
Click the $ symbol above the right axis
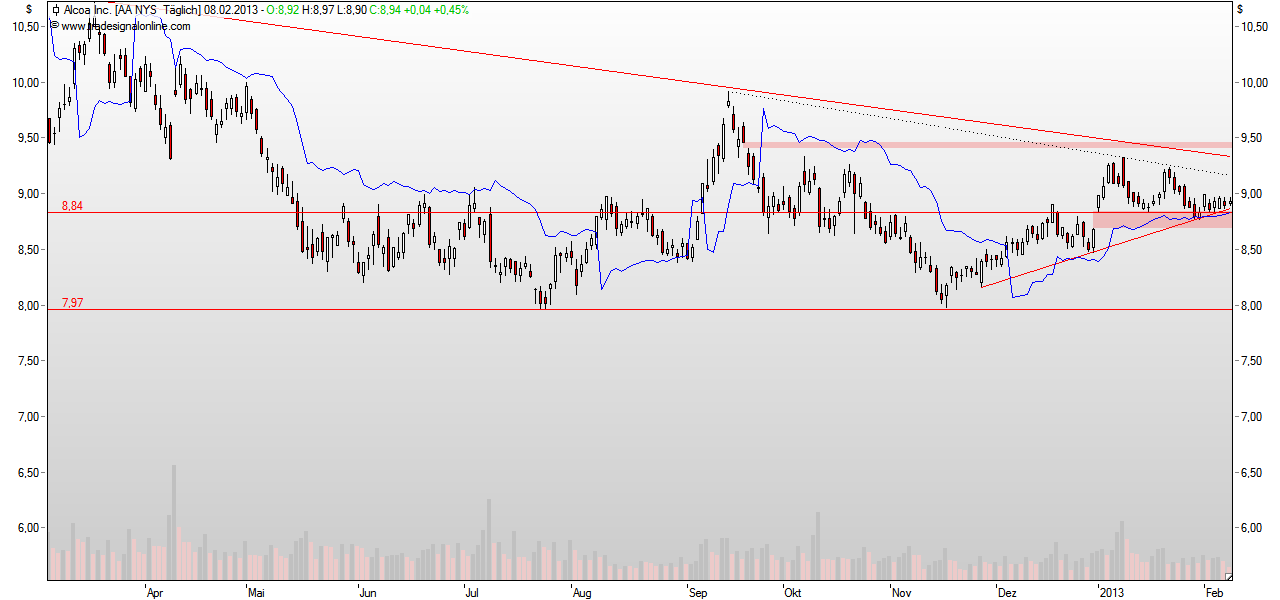point(1241,8)
